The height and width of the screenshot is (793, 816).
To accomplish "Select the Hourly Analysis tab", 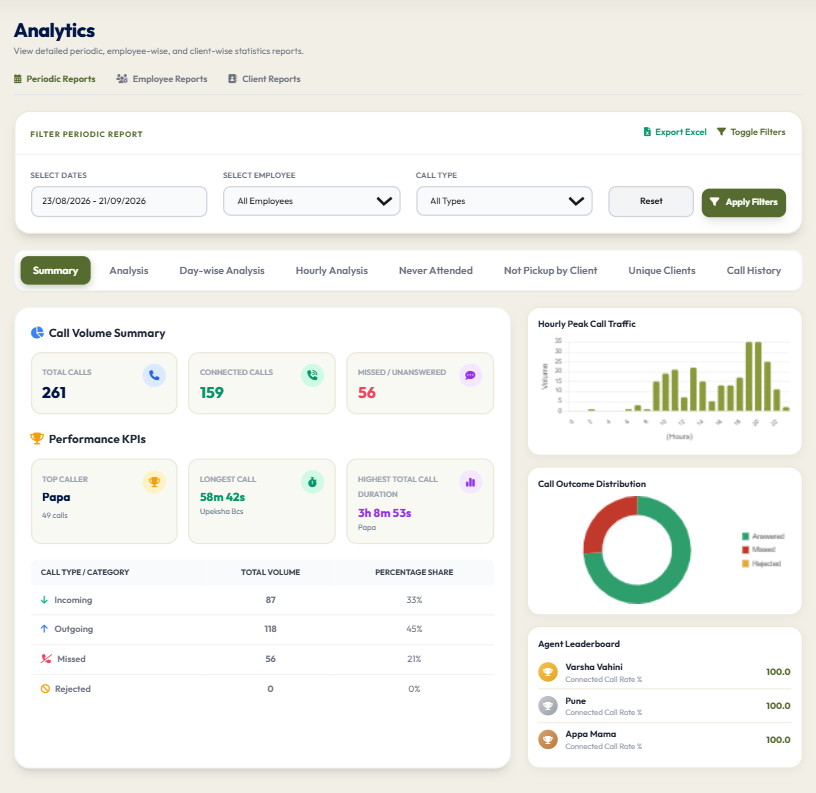I will pyautogui.click(x=332, y=271).
